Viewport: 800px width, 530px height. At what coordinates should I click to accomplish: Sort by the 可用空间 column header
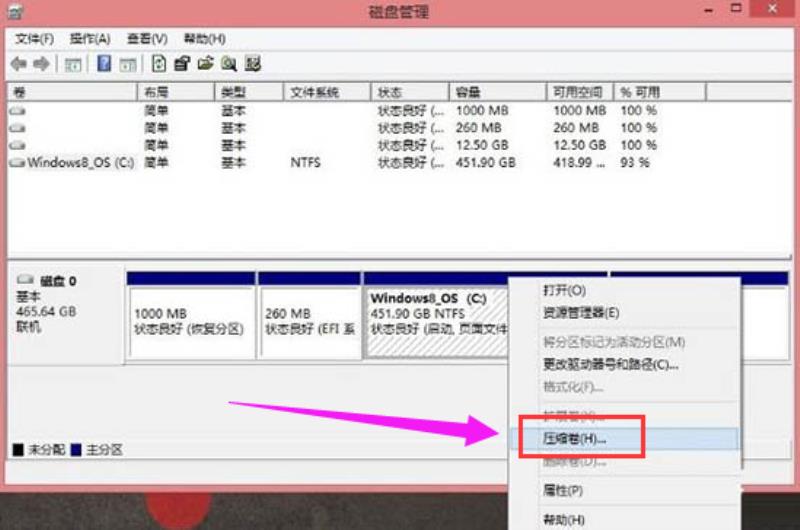580,92
